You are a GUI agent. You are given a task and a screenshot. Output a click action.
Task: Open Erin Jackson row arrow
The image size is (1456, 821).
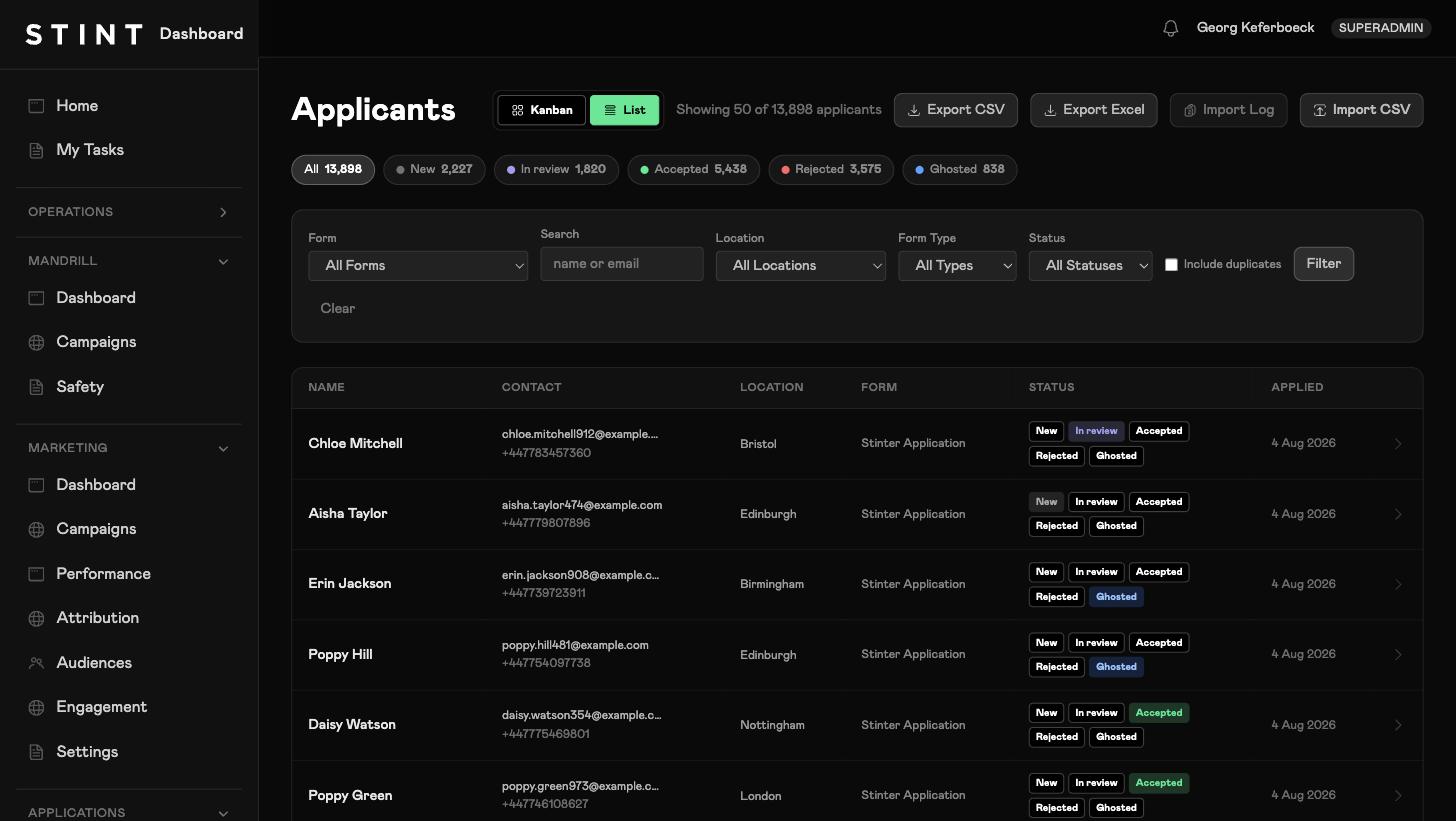pos(1398,584)
